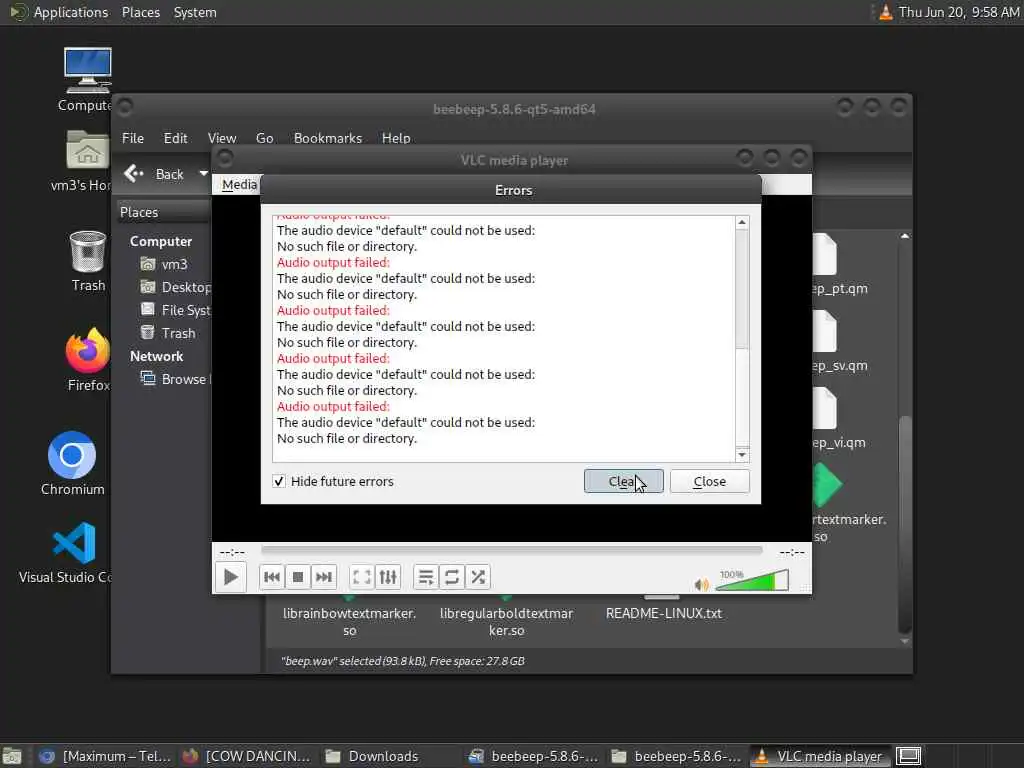Click the Errors list scroll up arrow
Screen dimensions: 1024x768
[x=742, y=223]
